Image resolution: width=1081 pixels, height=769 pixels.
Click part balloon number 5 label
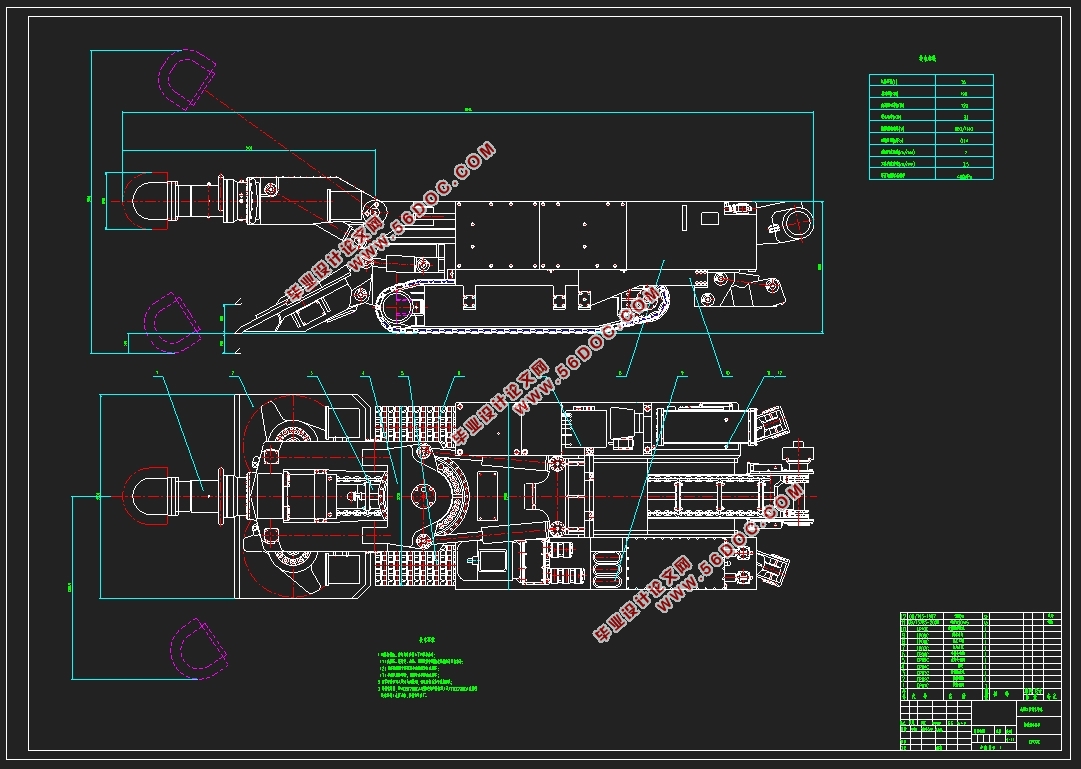coord(402,373)
